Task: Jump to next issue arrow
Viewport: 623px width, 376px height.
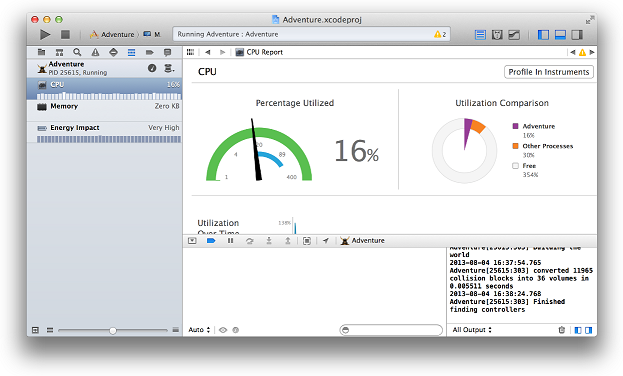Action: (x=592, y=52)
